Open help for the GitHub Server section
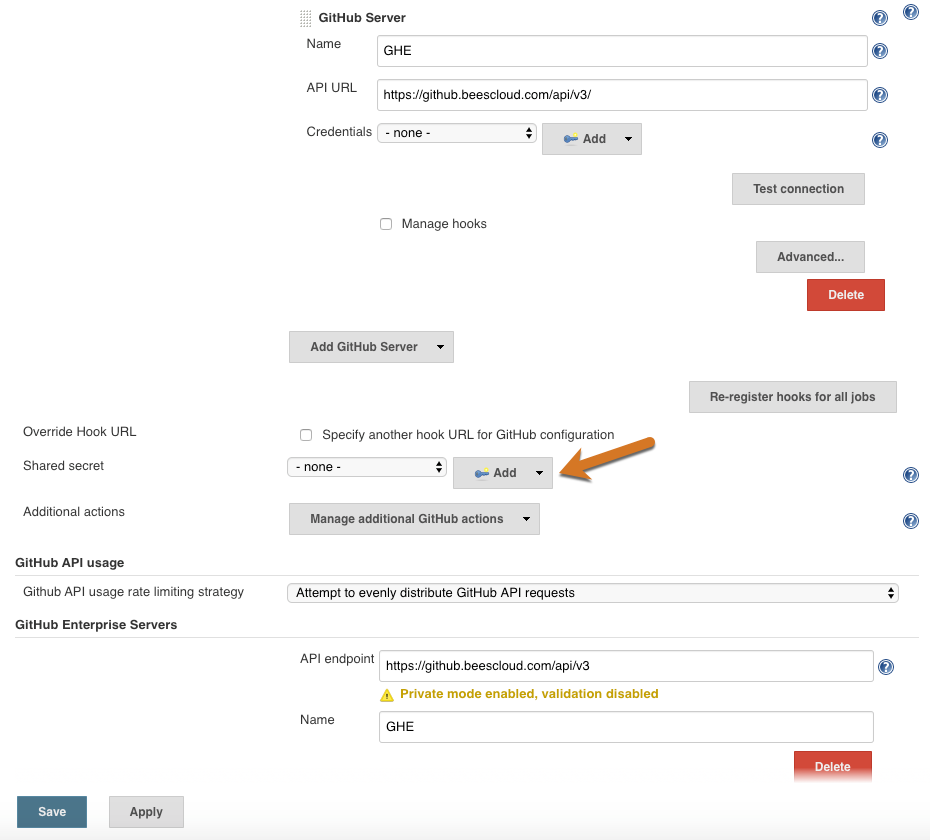The image size is (930, 840). pos(880,18)
